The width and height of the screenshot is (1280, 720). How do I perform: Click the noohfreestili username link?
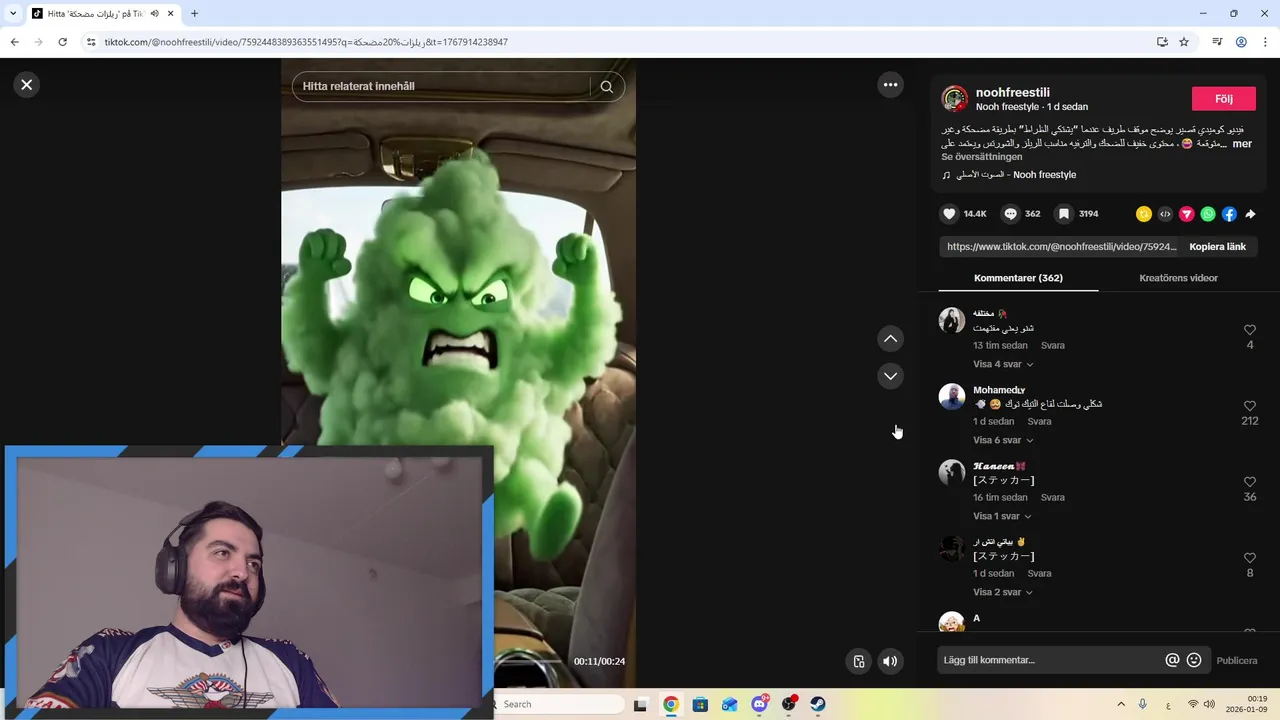point(1012,92)
